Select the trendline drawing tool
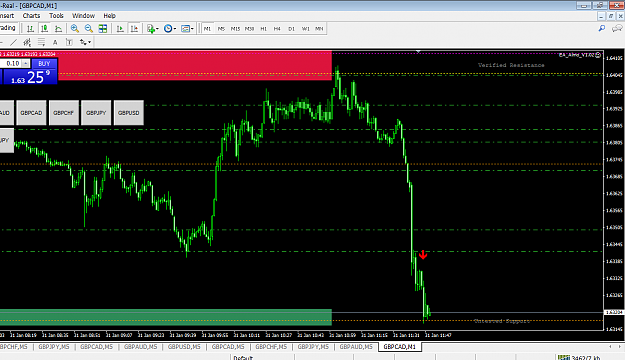This screenshot has height=360, width=625. (14, 42)
